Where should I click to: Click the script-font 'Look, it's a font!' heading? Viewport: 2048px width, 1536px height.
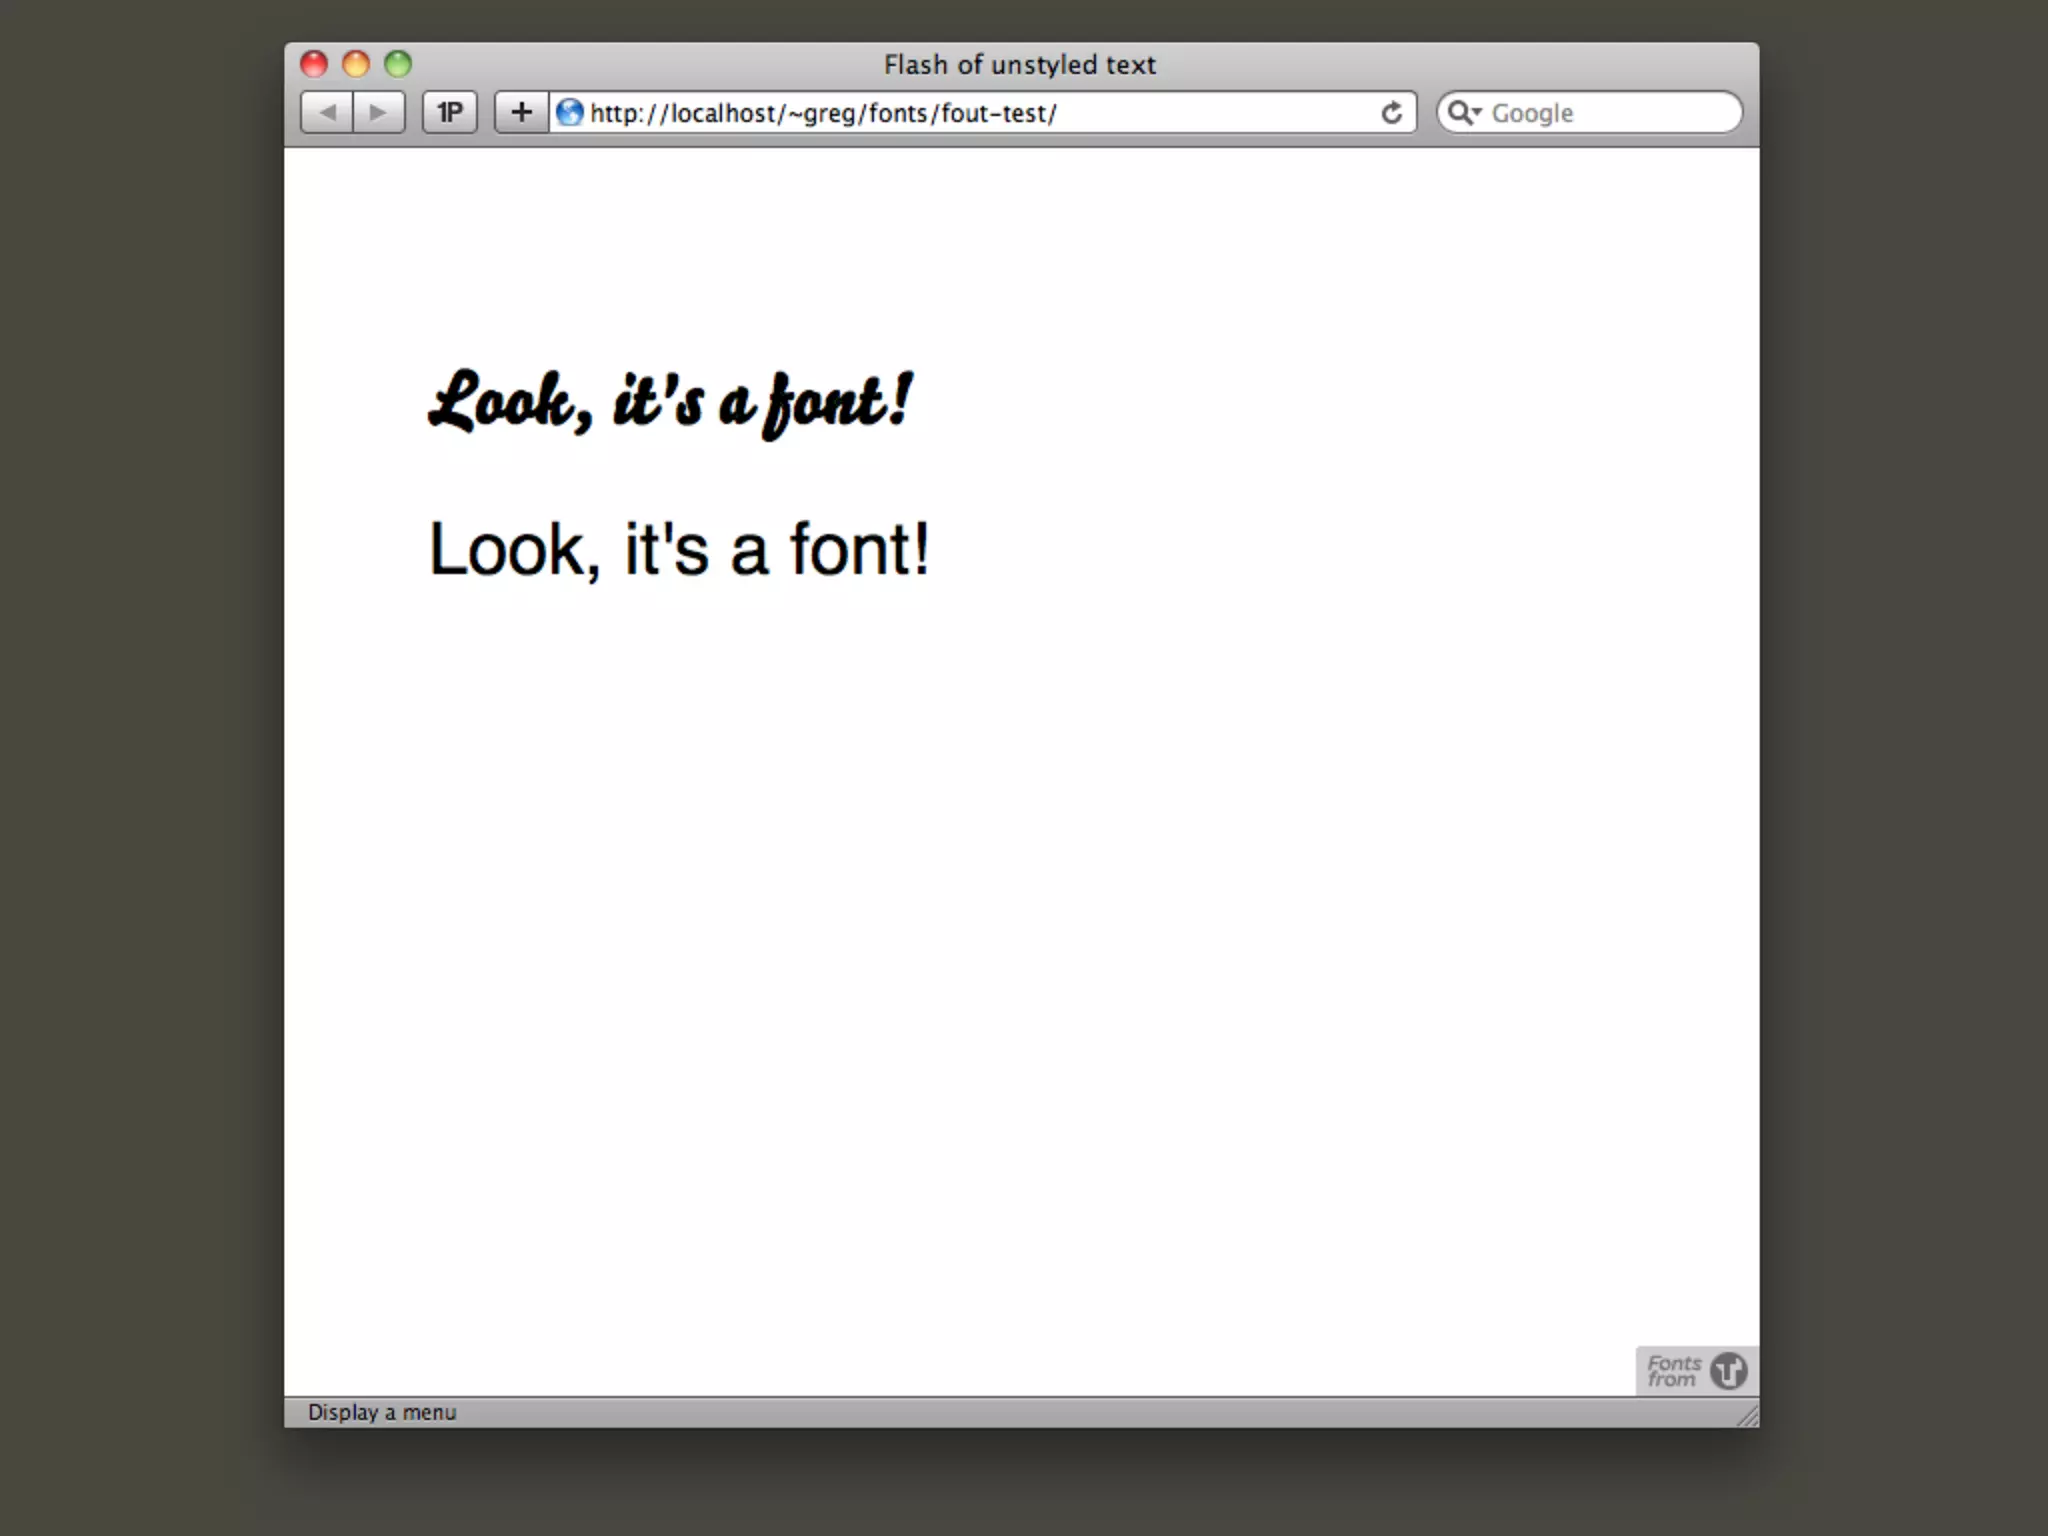pos(670,402)
